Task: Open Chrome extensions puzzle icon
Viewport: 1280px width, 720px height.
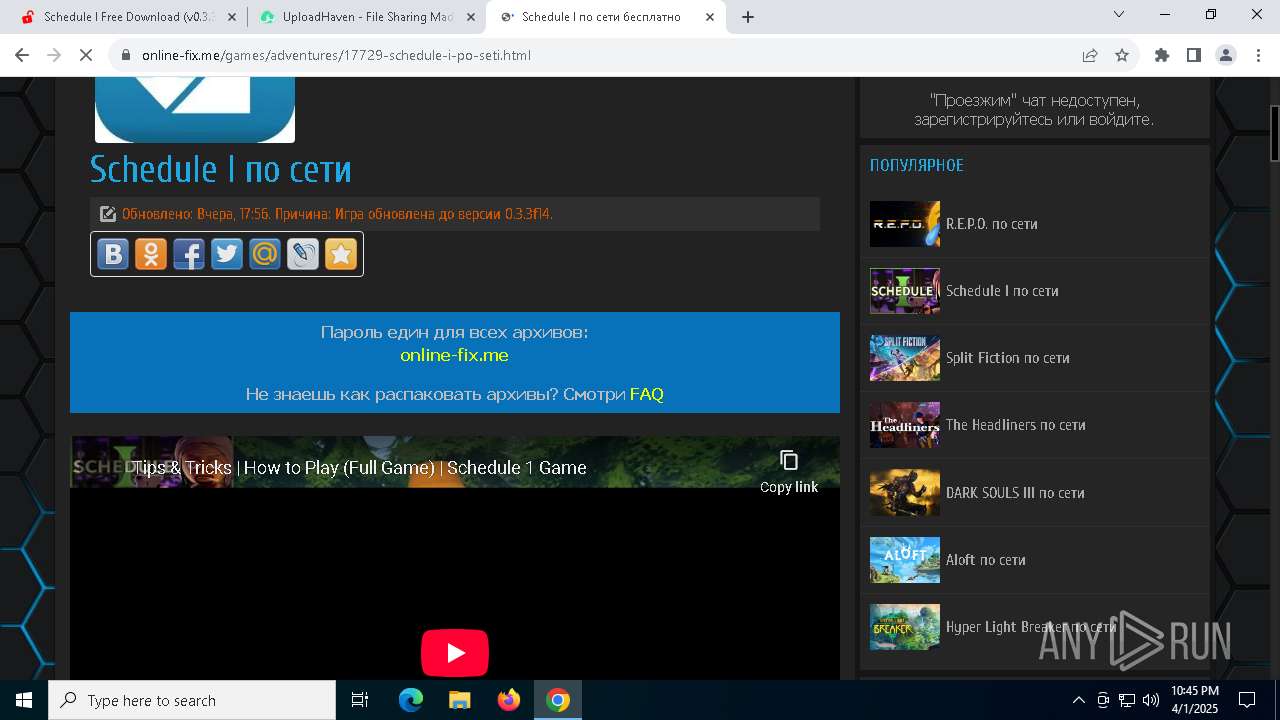Action: point(1162,55)
